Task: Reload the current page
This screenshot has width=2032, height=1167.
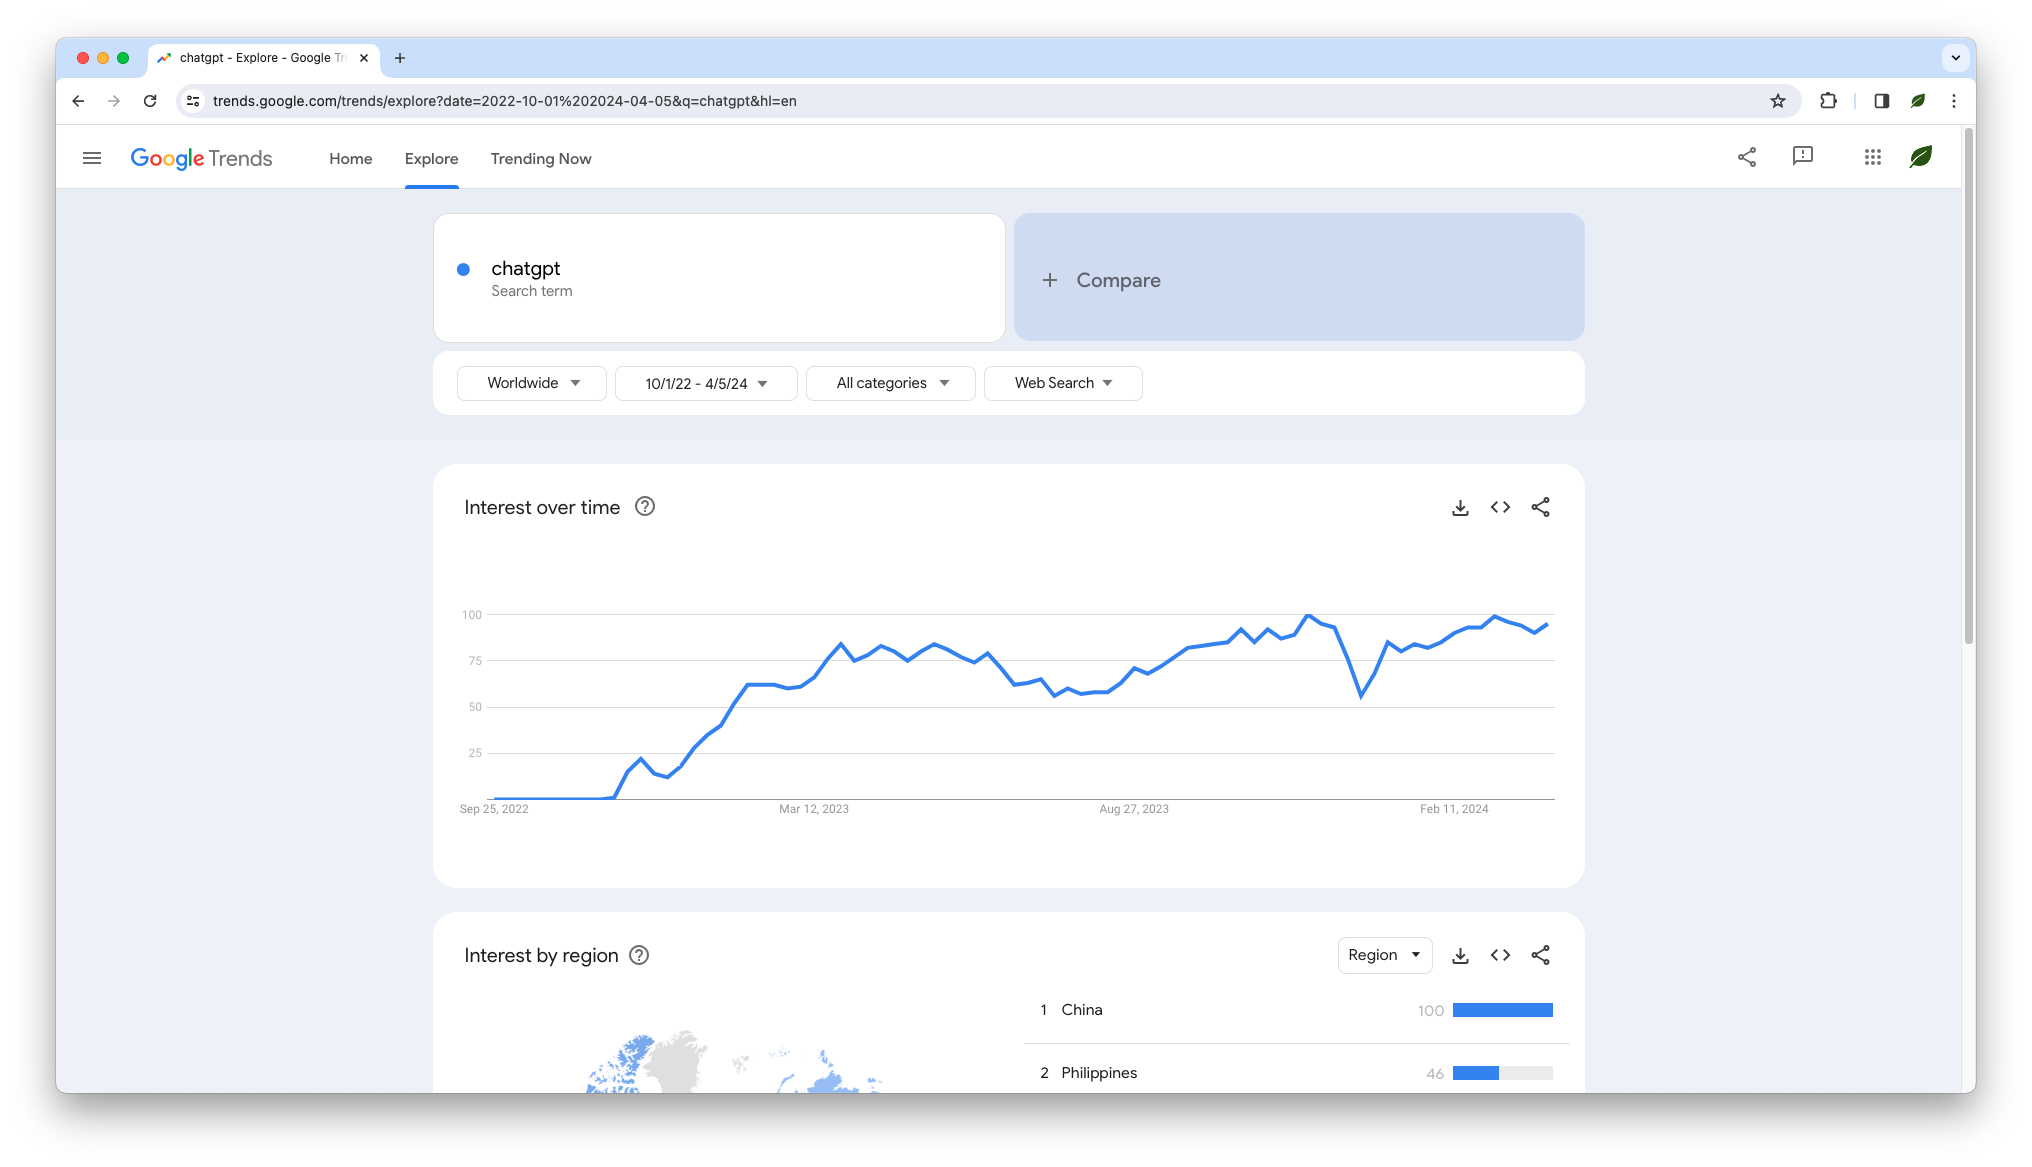Action: click(x=150, y=101)
